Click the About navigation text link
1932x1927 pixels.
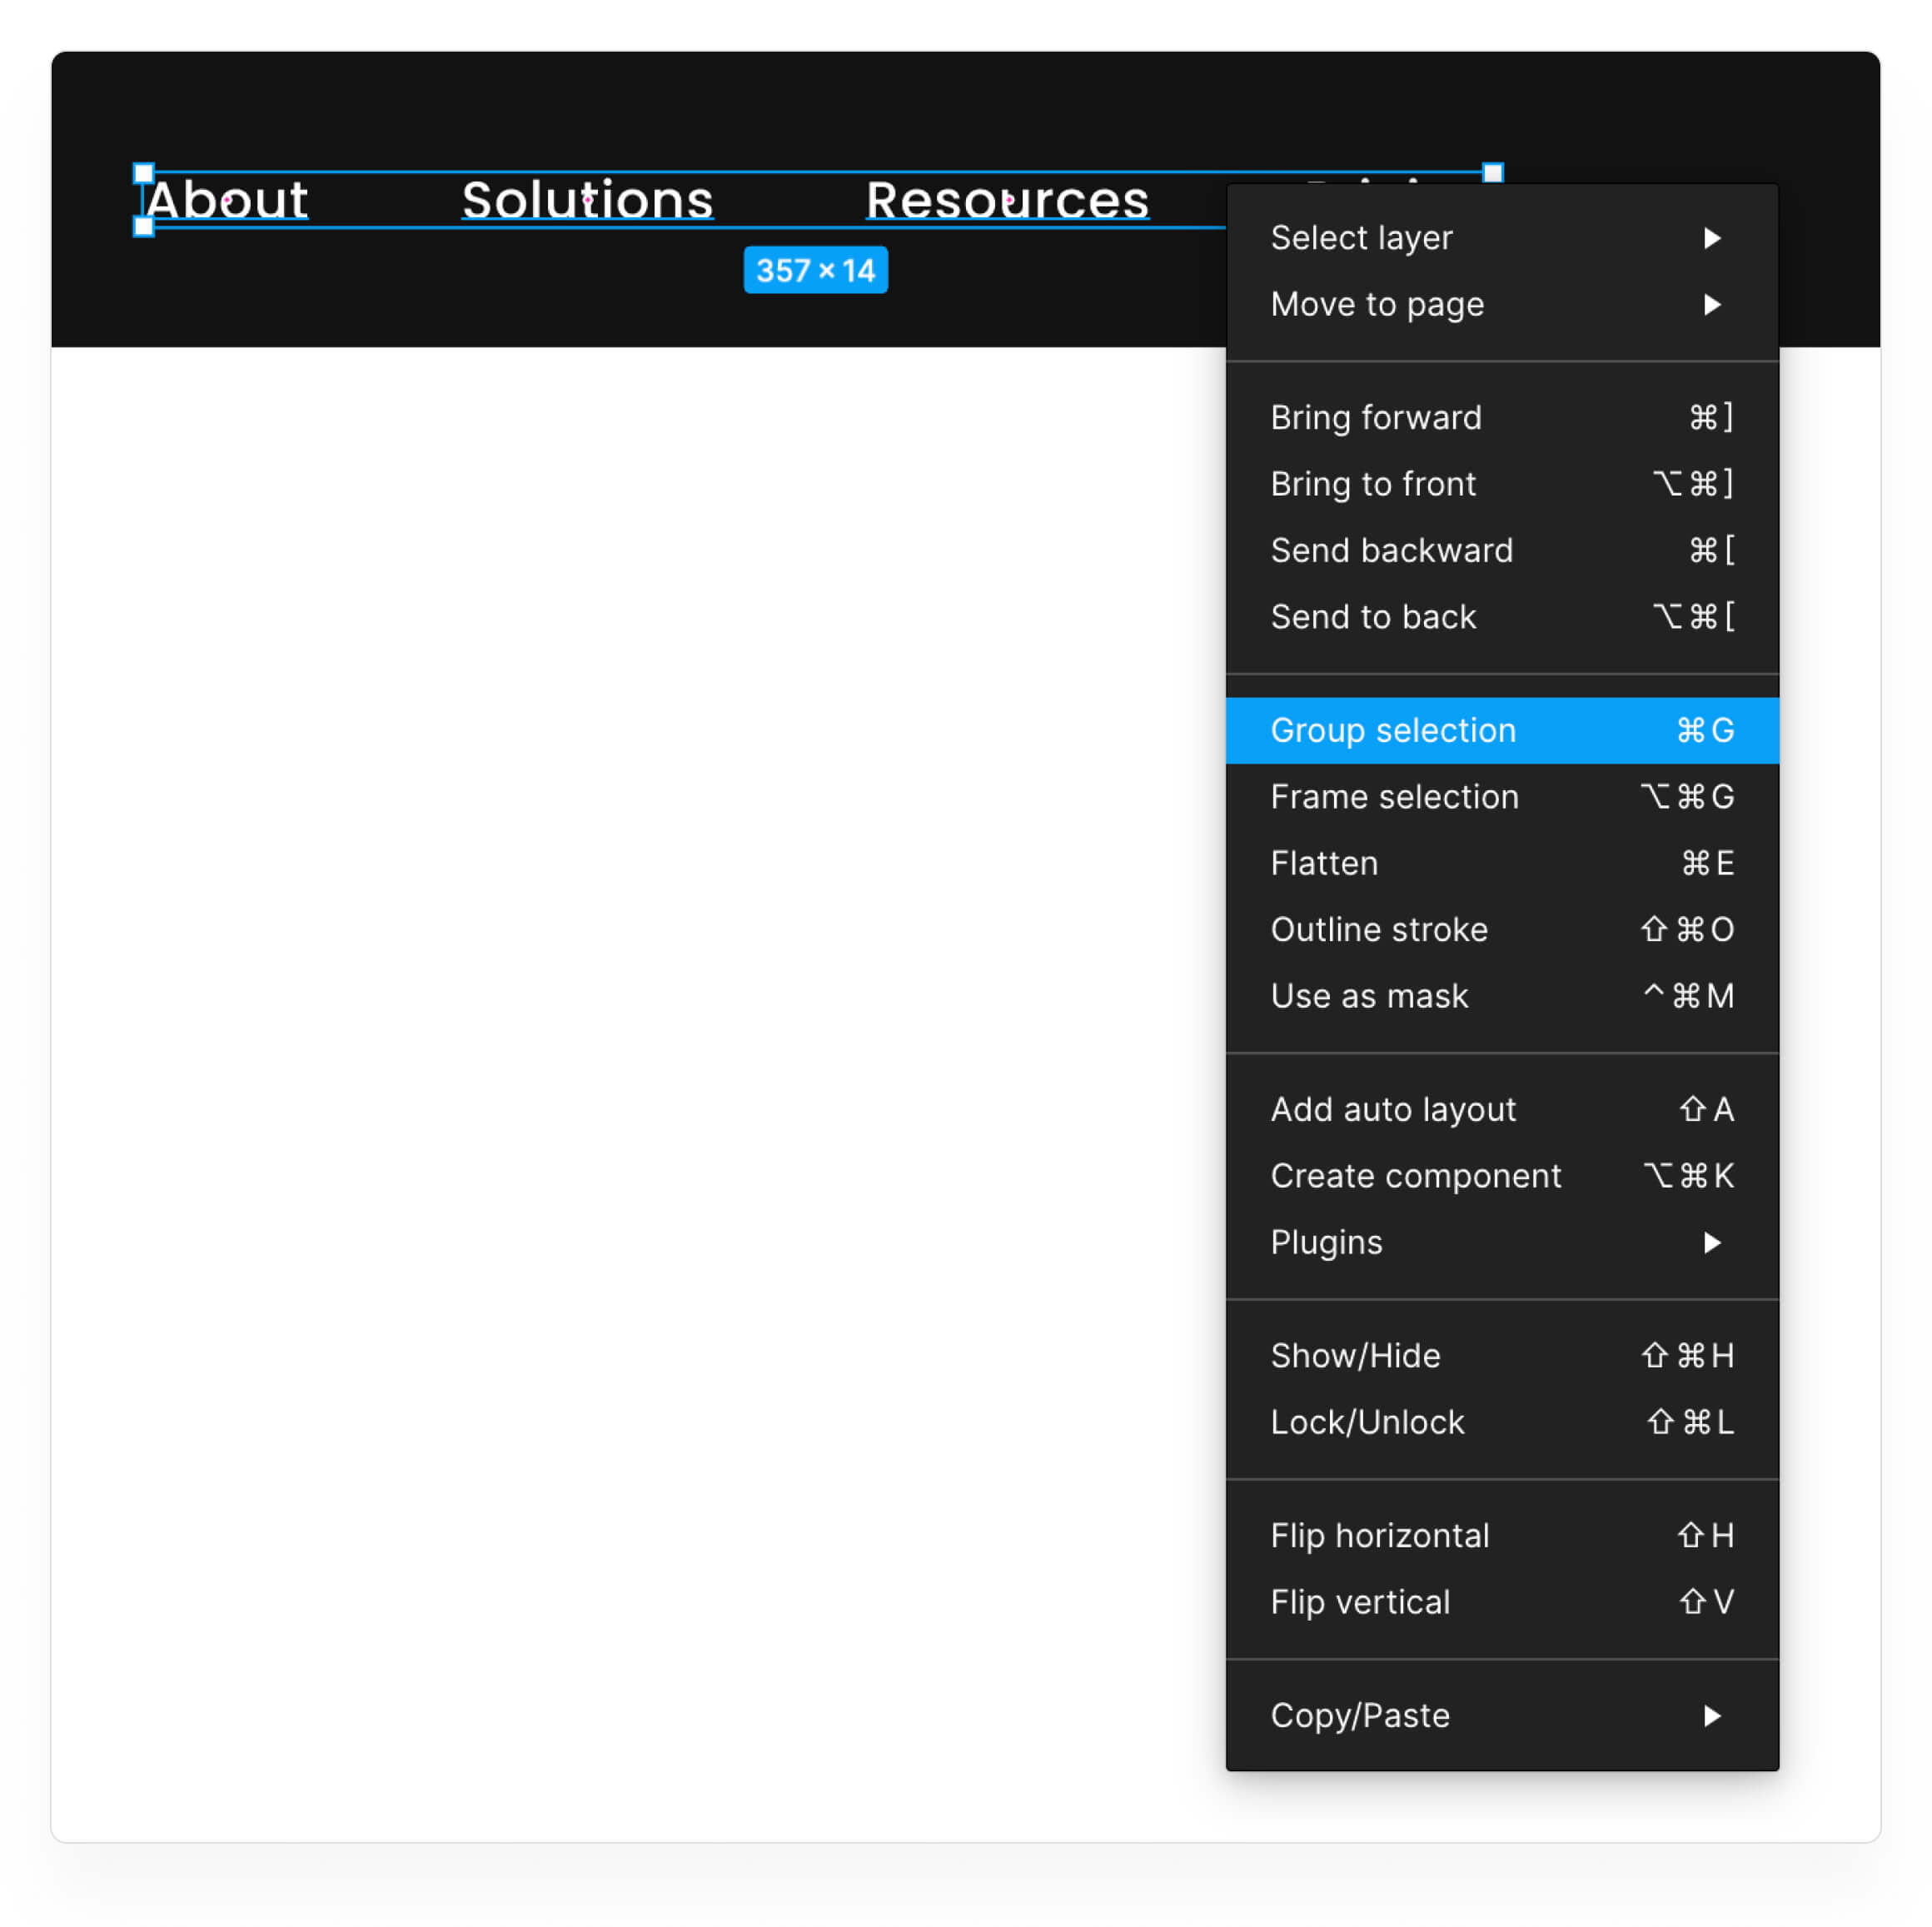[x=227, y=200]
